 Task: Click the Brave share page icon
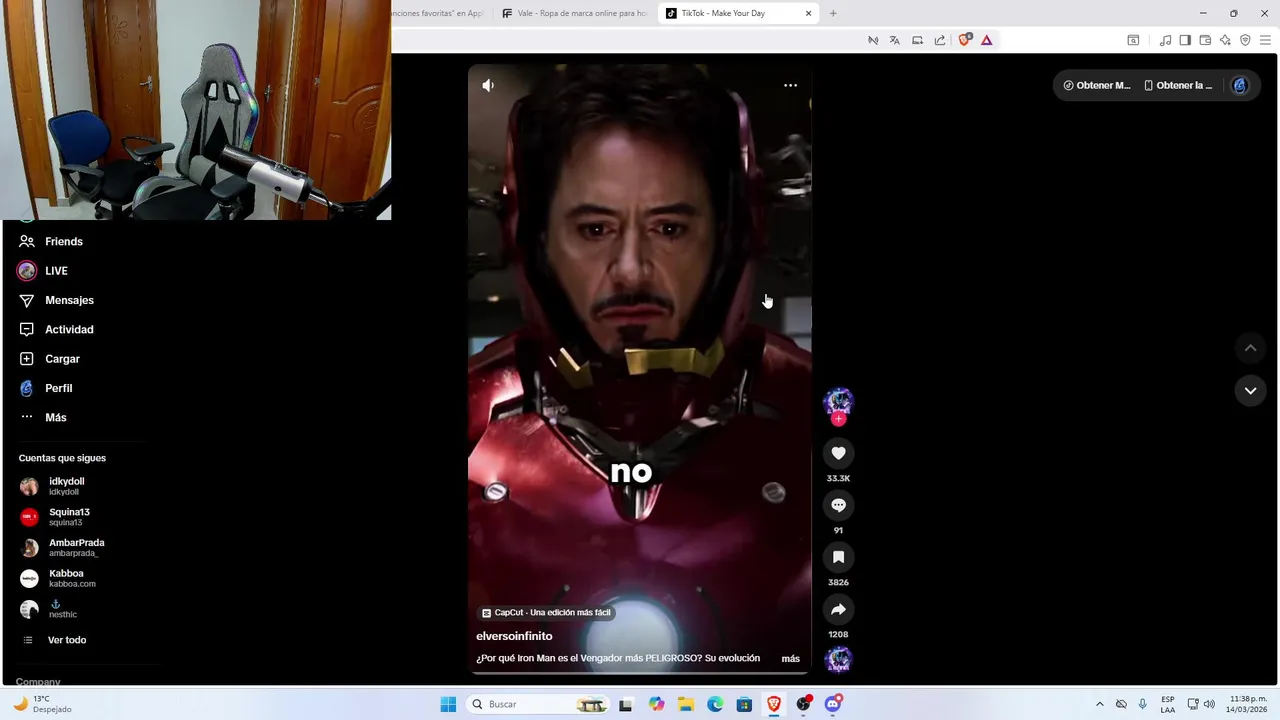coord(940,40)
